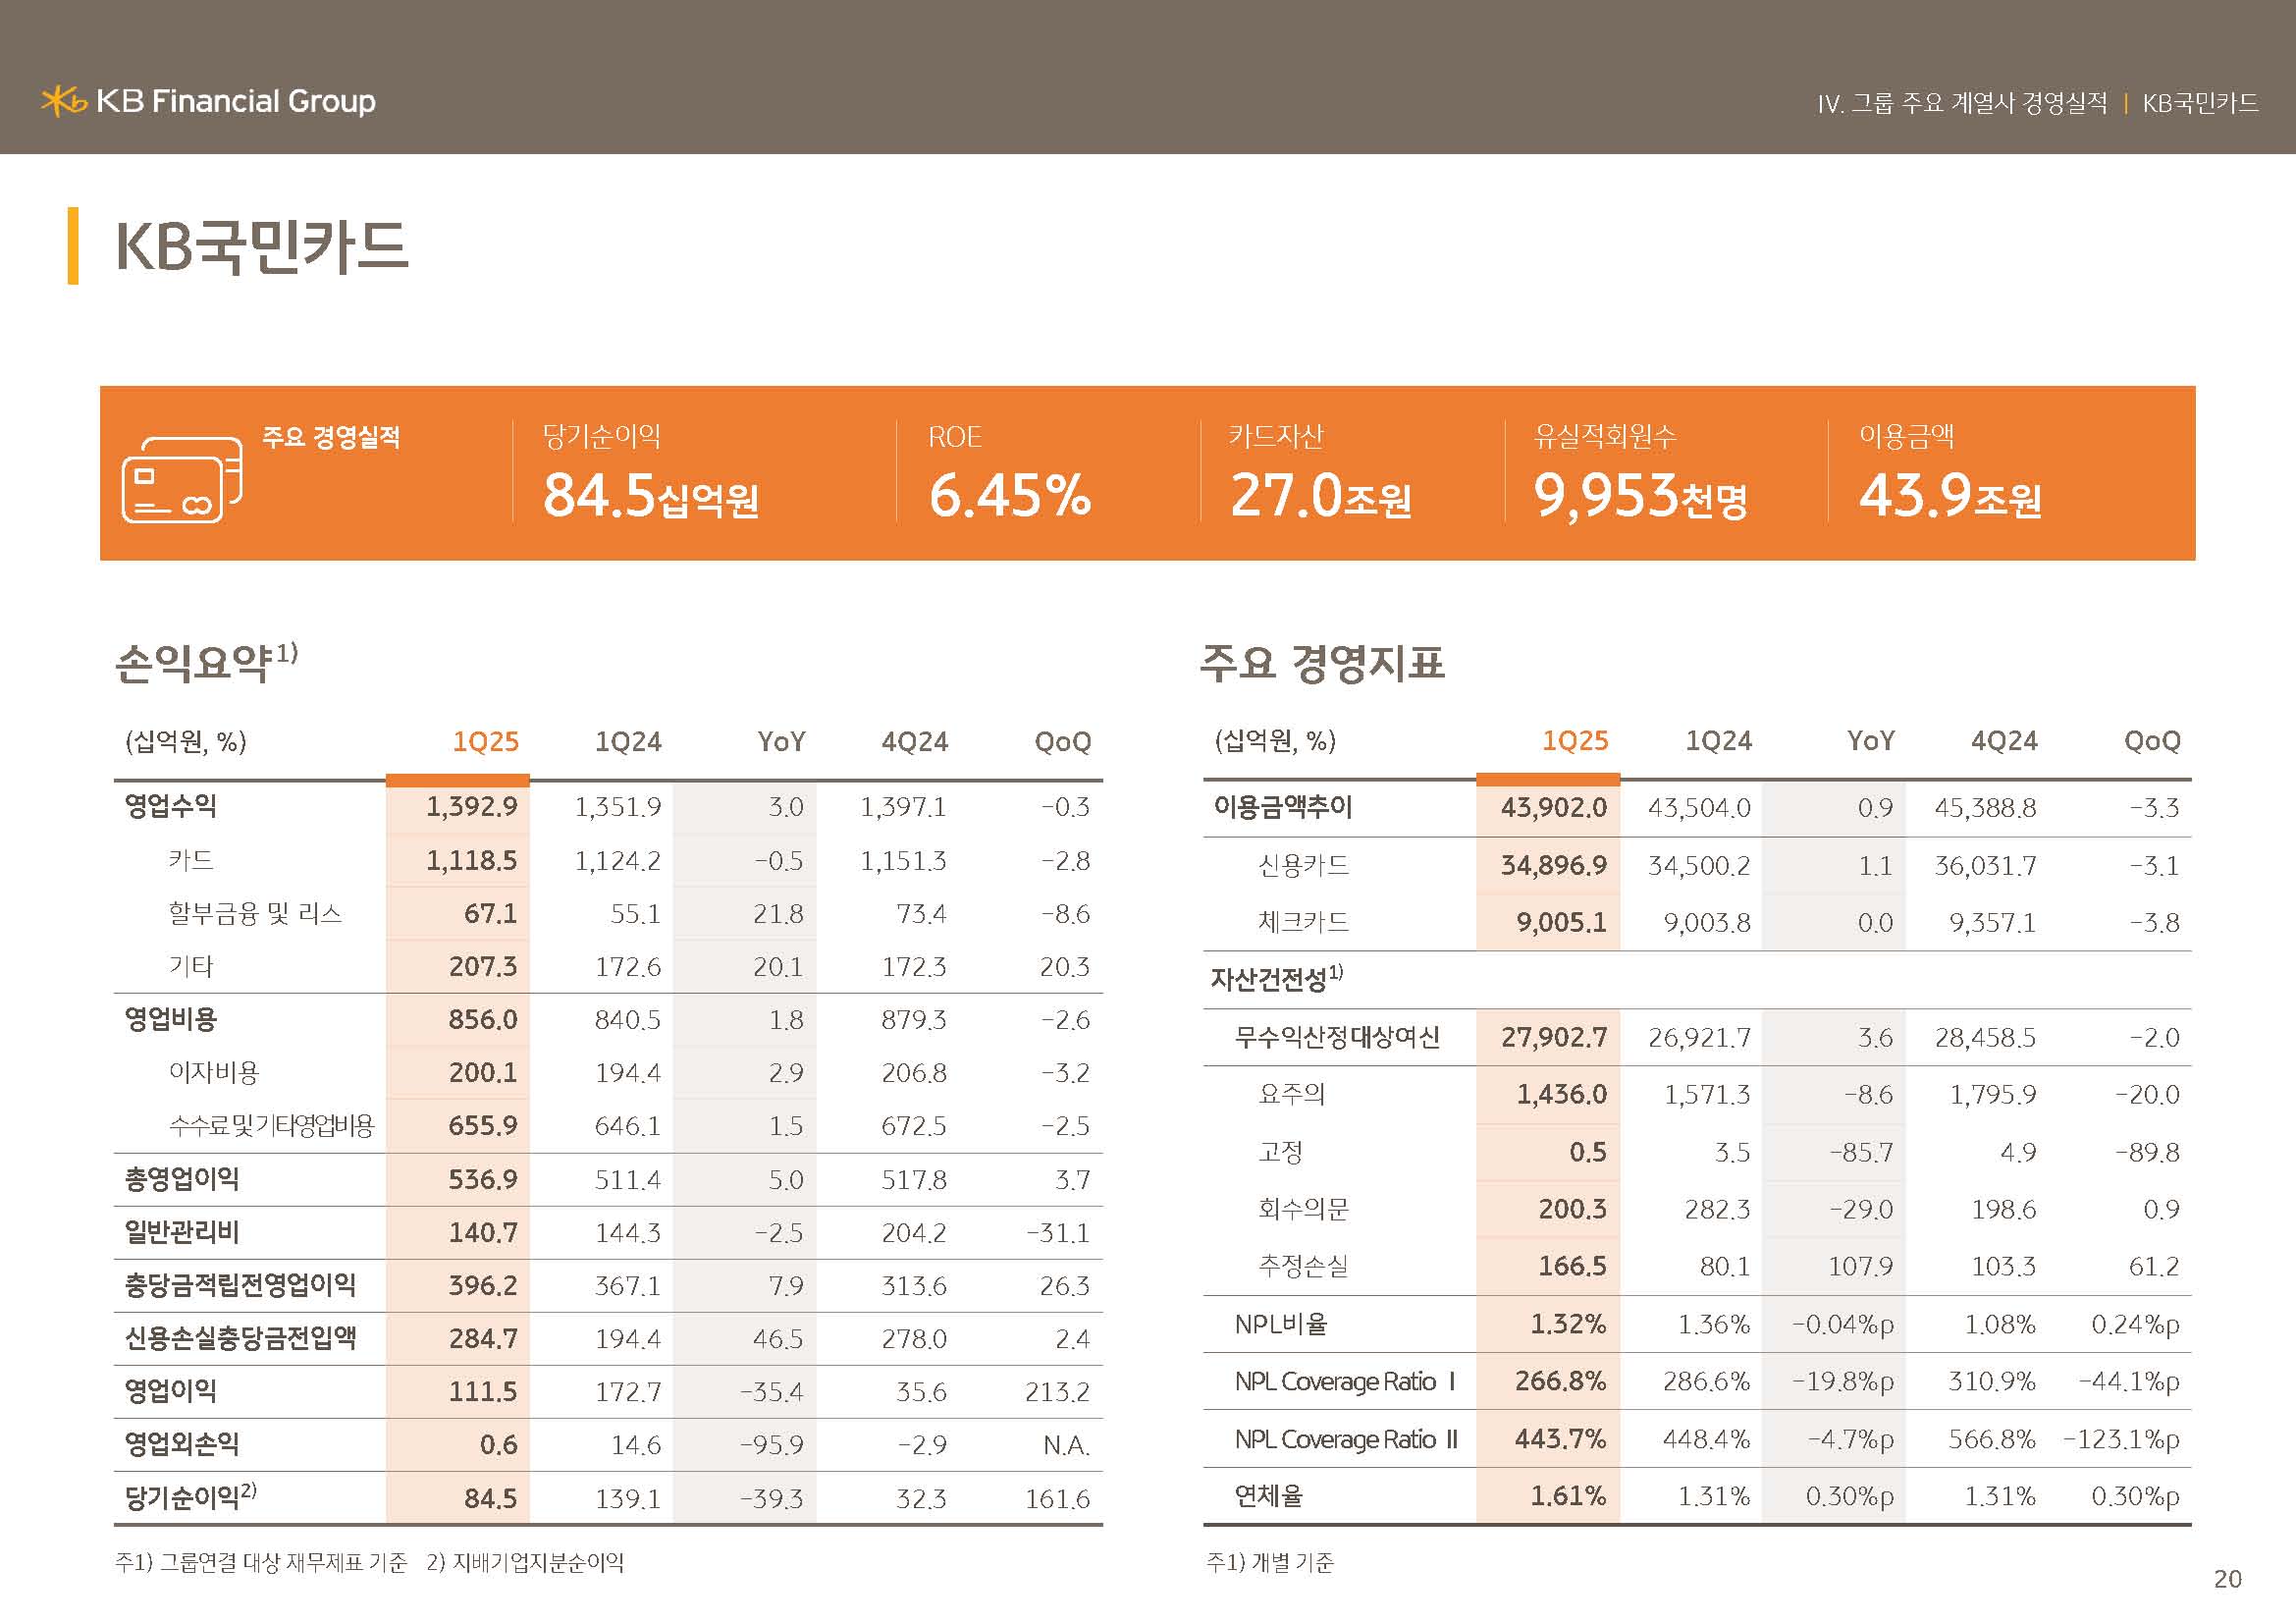
Task: Click the orange accent bar beside page title
Action: (x=73, y=246)
